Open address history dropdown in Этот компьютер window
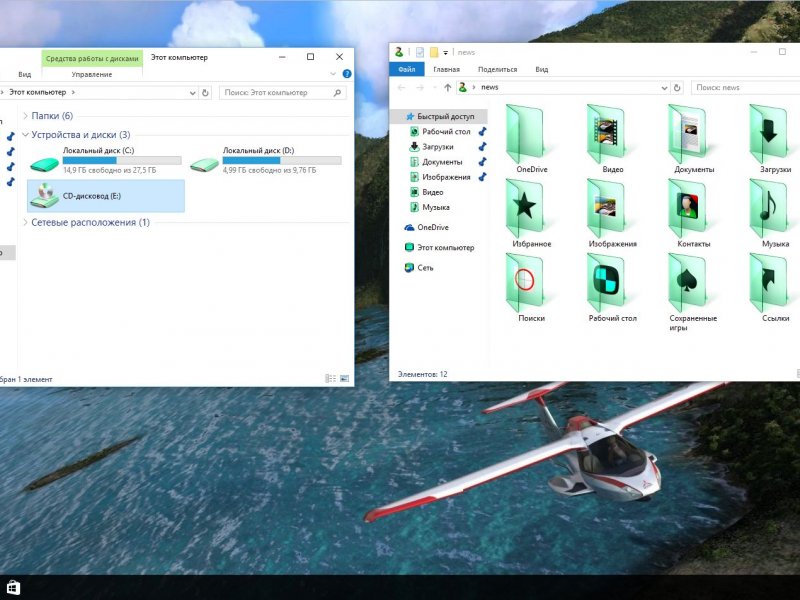Screen dimensions: 800x600 coord(192,93)
